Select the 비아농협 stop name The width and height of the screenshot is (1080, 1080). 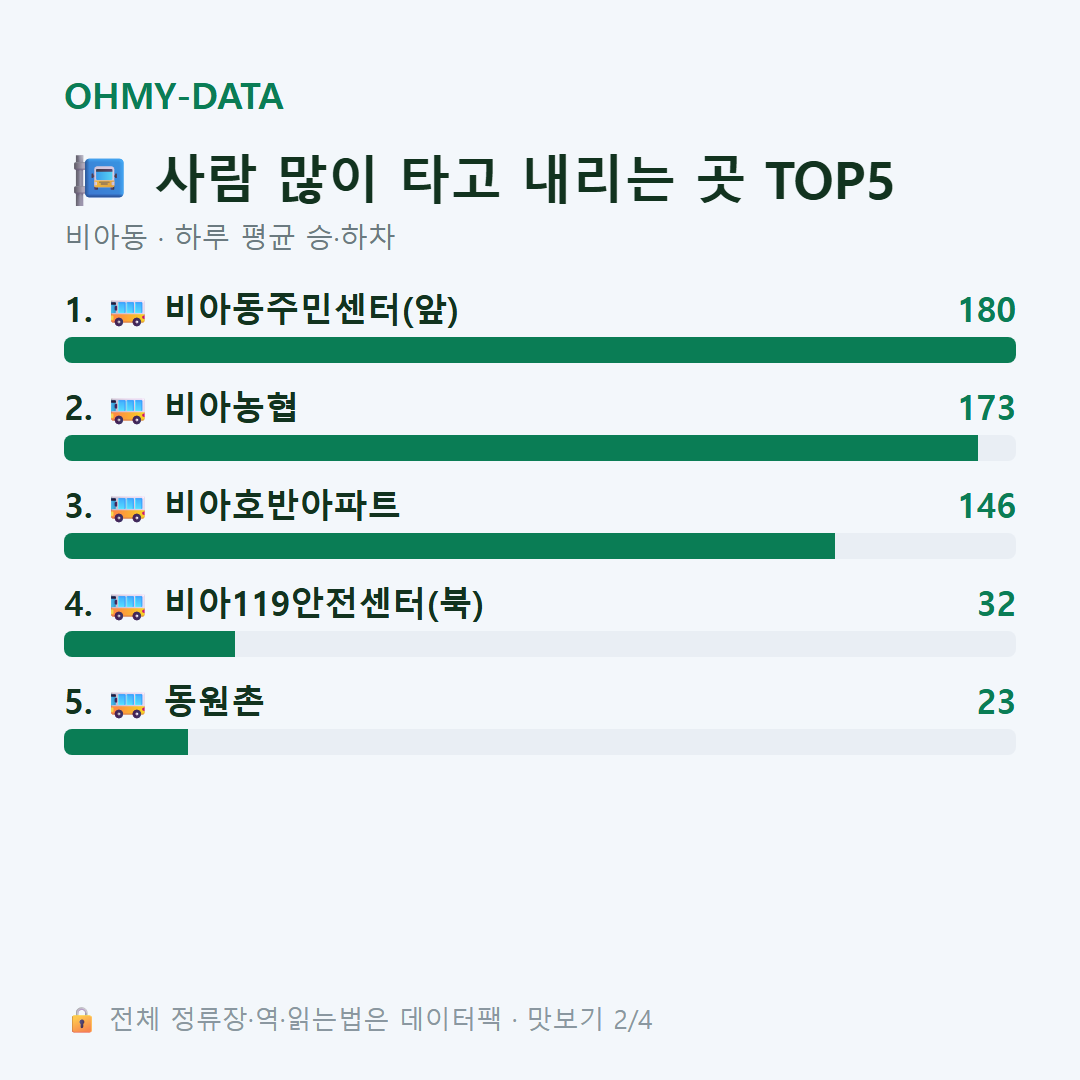(x=231, y=408)
